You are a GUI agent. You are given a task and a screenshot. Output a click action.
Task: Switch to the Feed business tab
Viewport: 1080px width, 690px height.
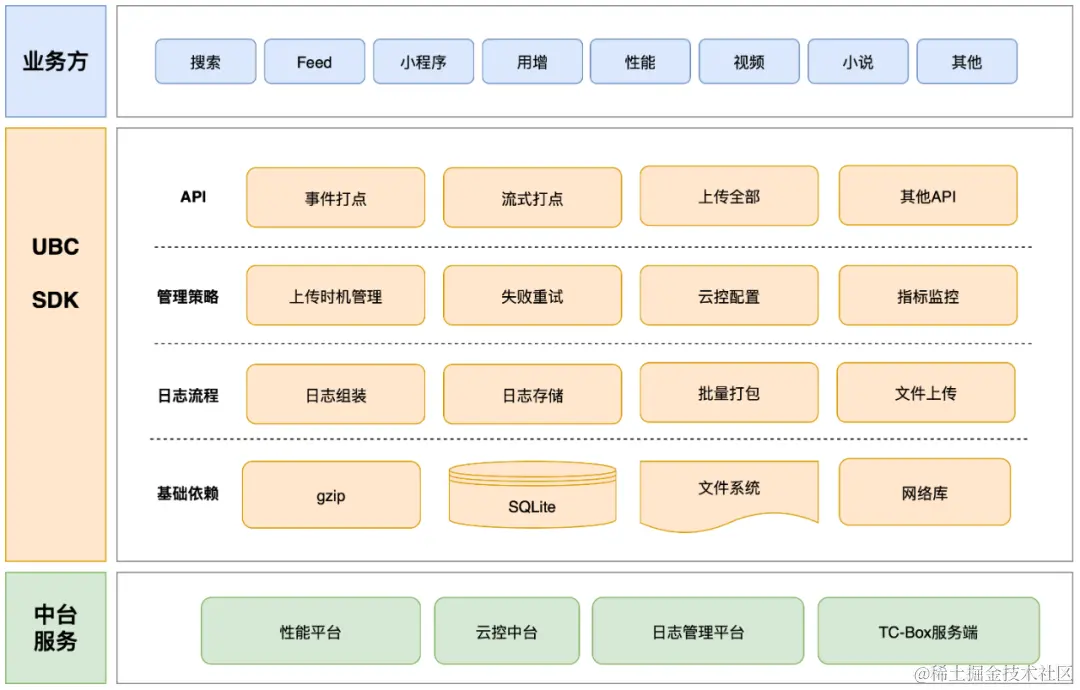pos(314,61)
